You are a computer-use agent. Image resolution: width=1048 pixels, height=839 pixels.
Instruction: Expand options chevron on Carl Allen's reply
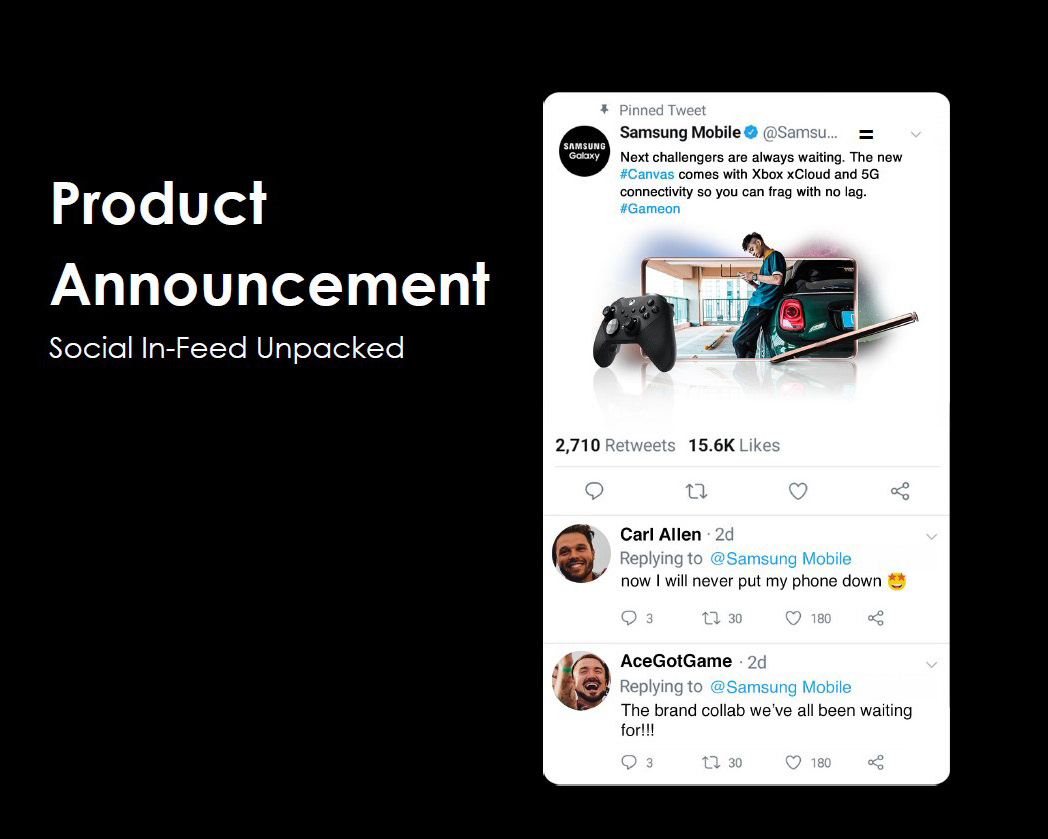tap(931, 537)
